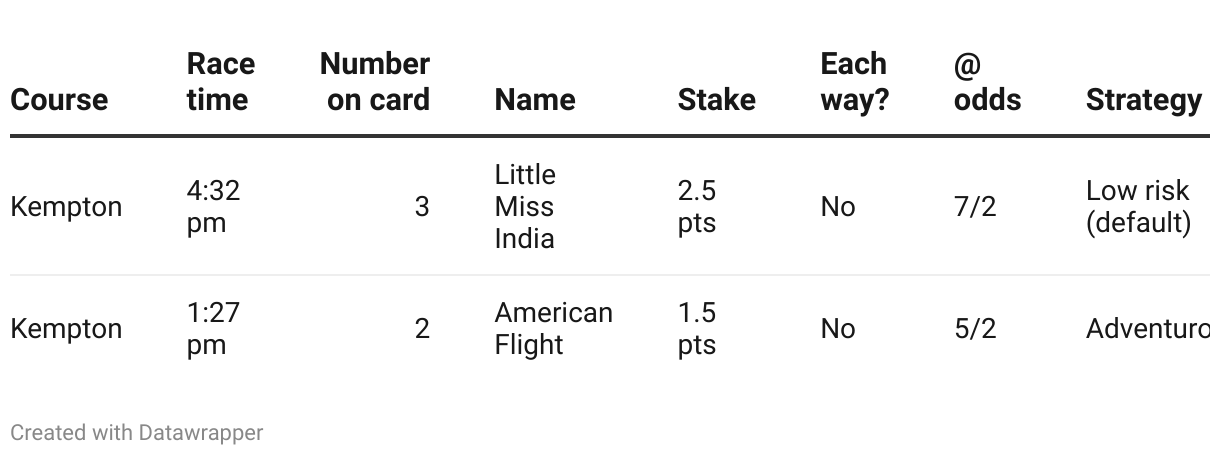This screenshot has height=456, width=1220.
Task: Click the 4:32 pm race time cell
Action: coord(213,206)
